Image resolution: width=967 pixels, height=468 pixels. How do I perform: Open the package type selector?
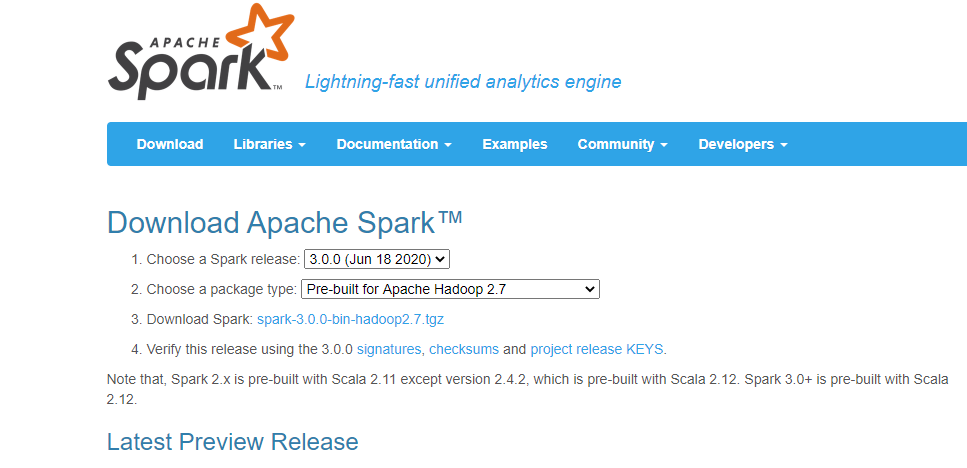pyautogui.click(x=450, y=289)
